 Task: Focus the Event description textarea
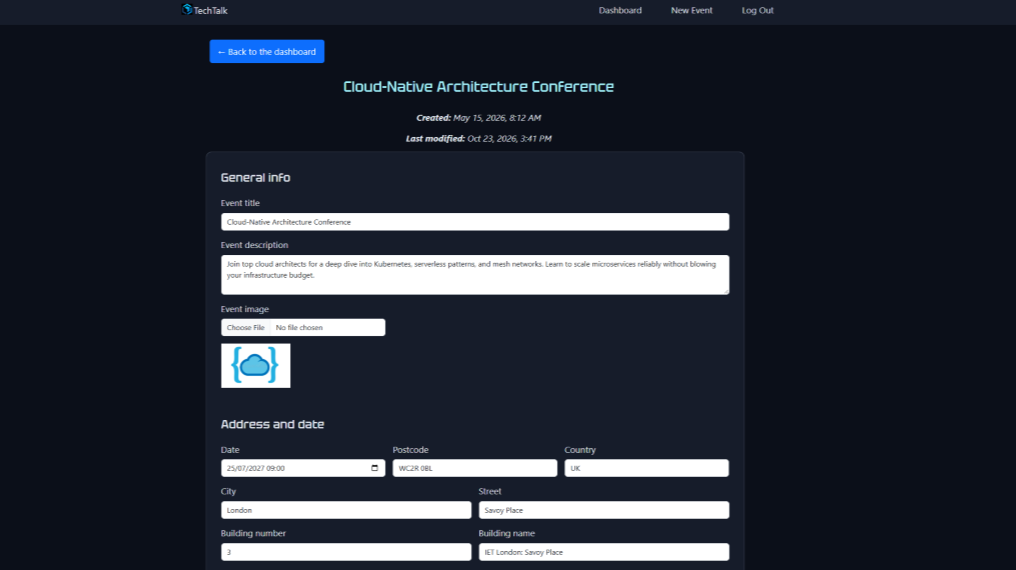coord(475,275)
